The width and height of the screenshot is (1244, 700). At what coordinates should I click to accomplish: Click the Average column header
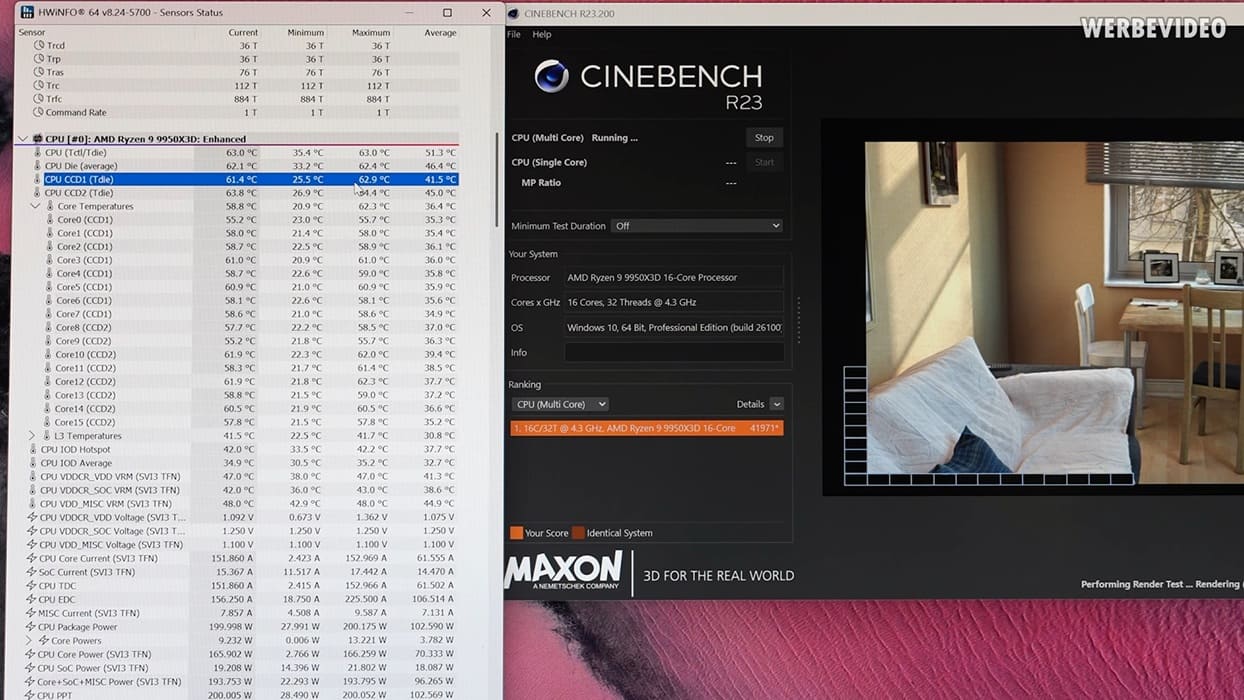[440, 33]
